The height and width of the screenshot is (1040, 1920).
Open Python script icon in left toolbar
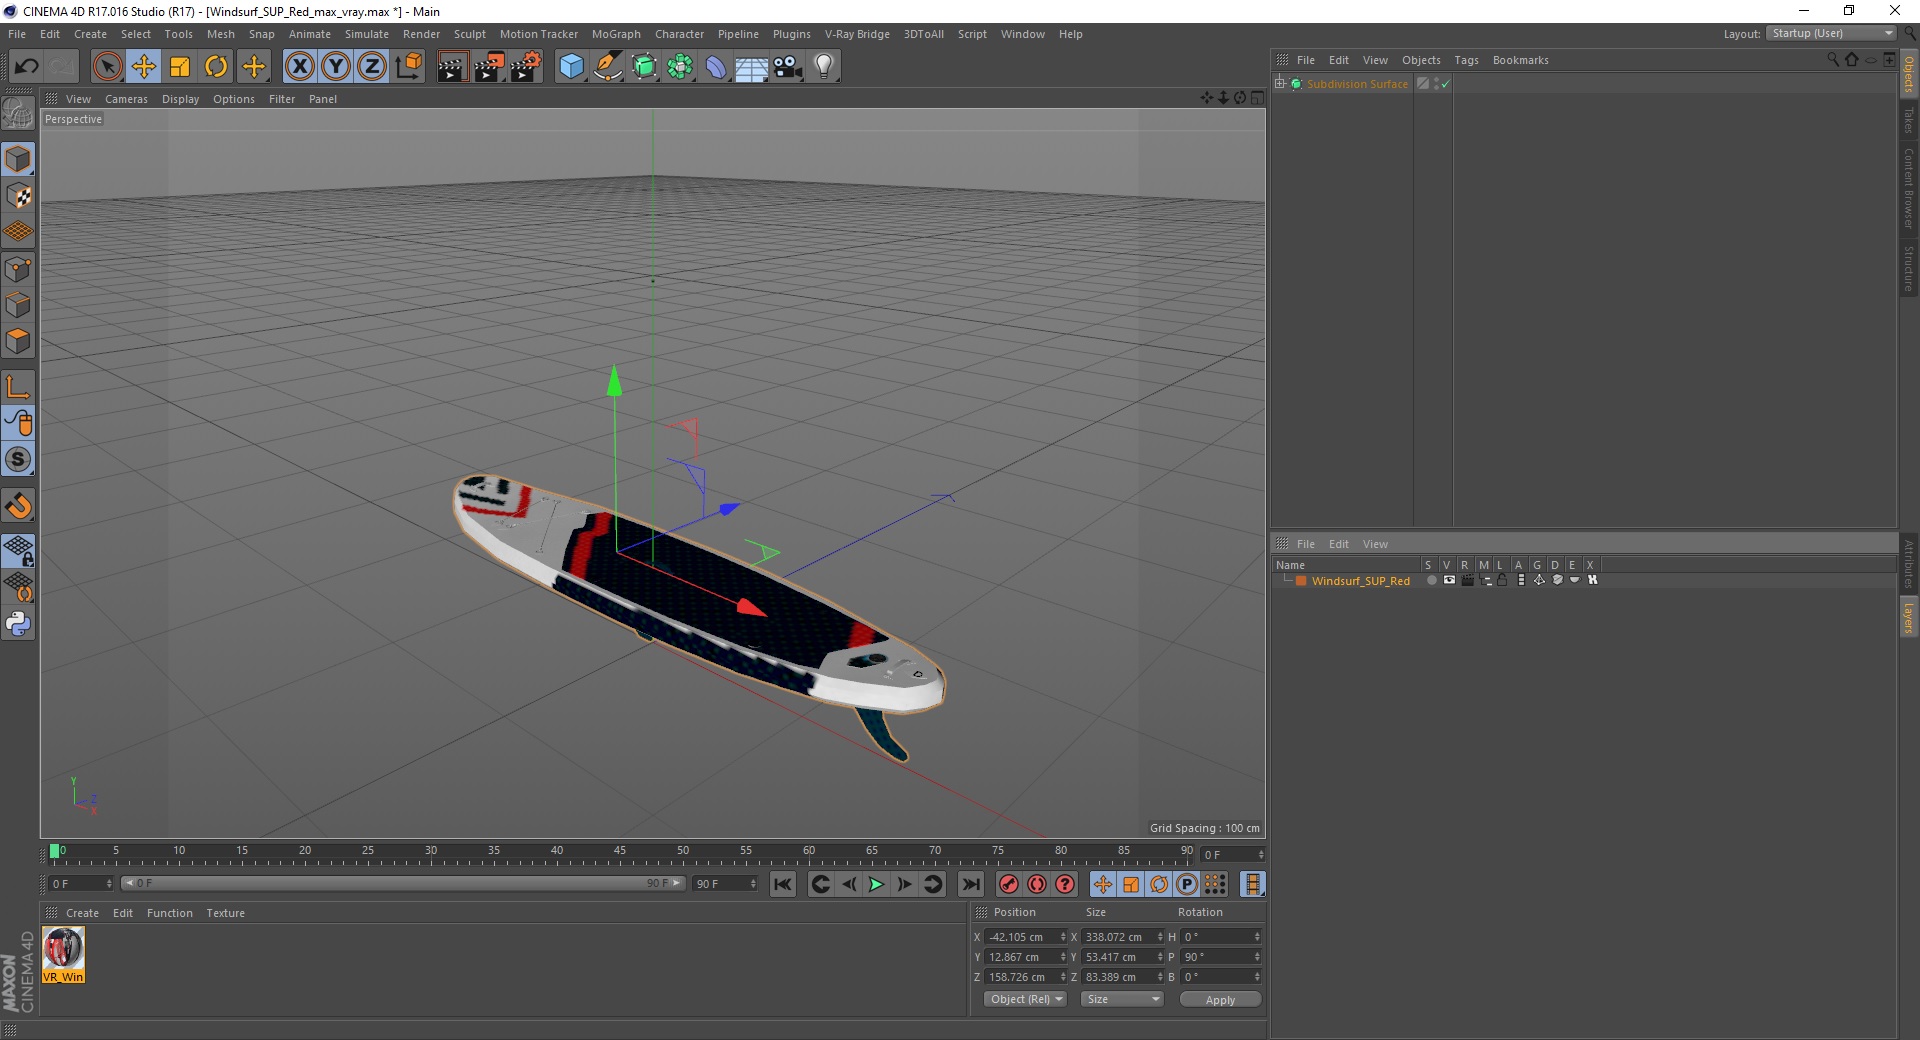(x=18, y=624)
